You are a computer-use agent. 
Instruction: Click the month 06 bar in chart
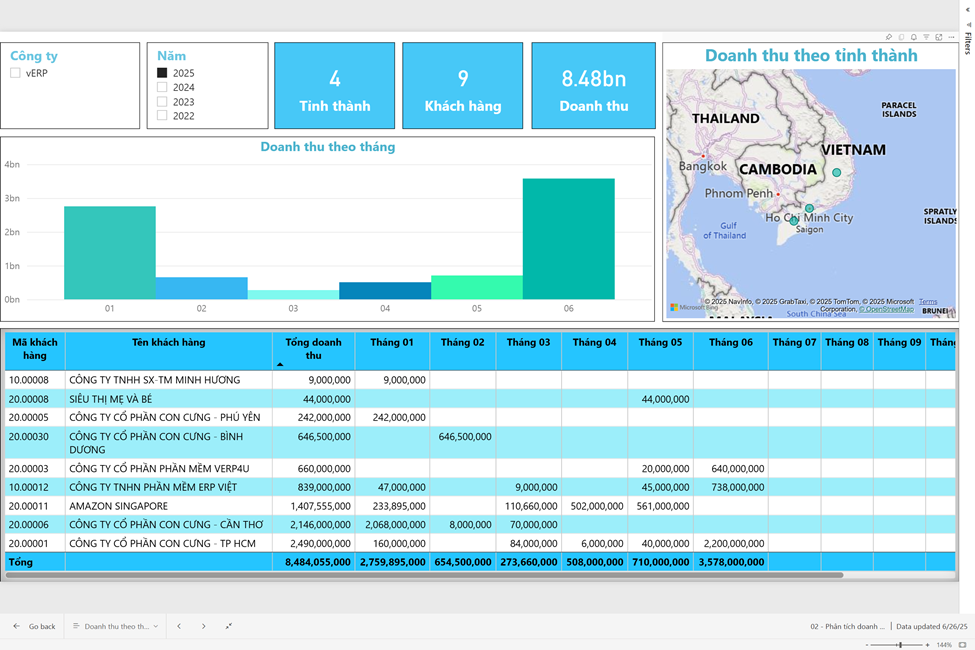click(568, 239)
